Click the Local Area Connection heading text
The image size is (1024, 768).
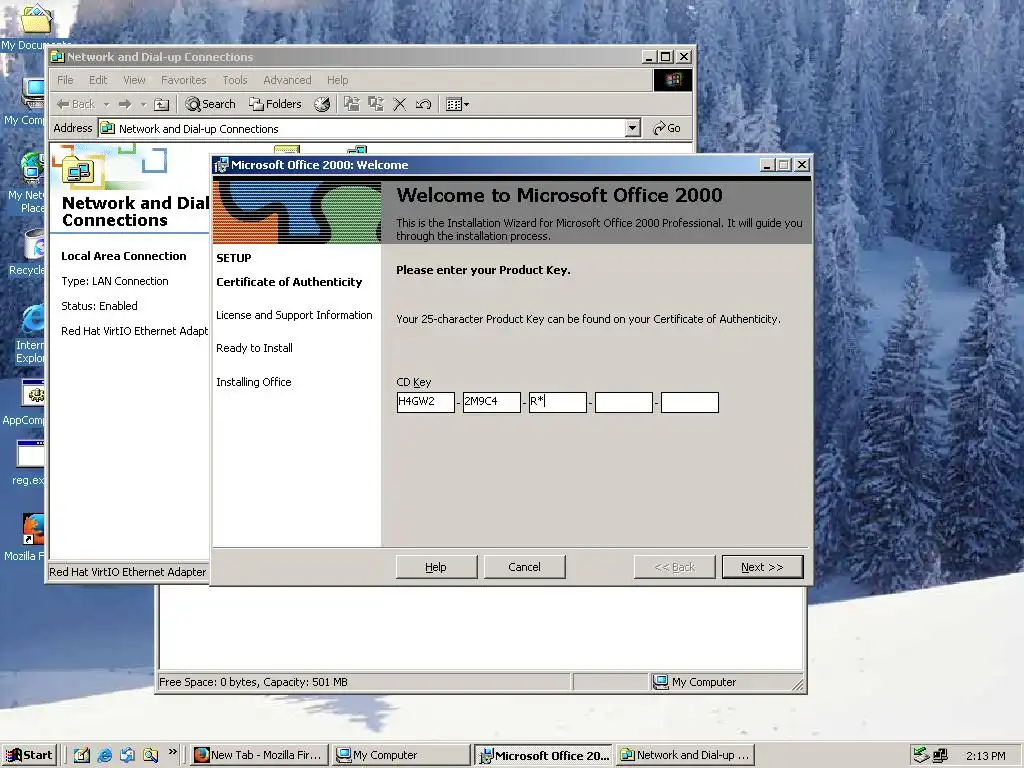coord(123,256)
